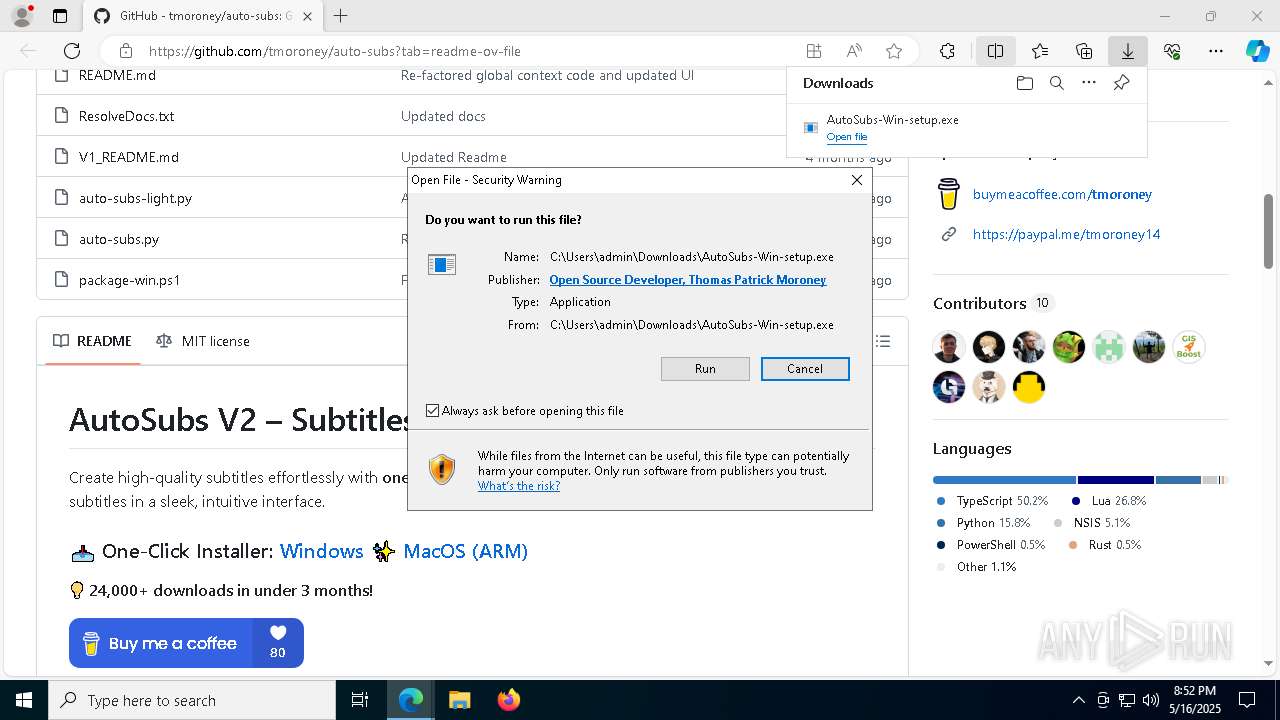Image resolution: width=1280 pixels, height=720 pixels.
Task: Pin the Downloads panel
Action: click(1121, 83)
